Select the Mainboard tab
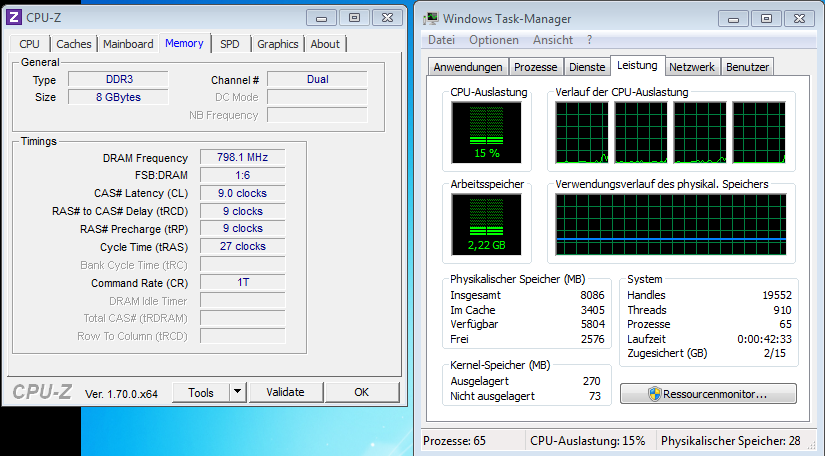This screenshot has height=456, width=825. click(128, 44)
